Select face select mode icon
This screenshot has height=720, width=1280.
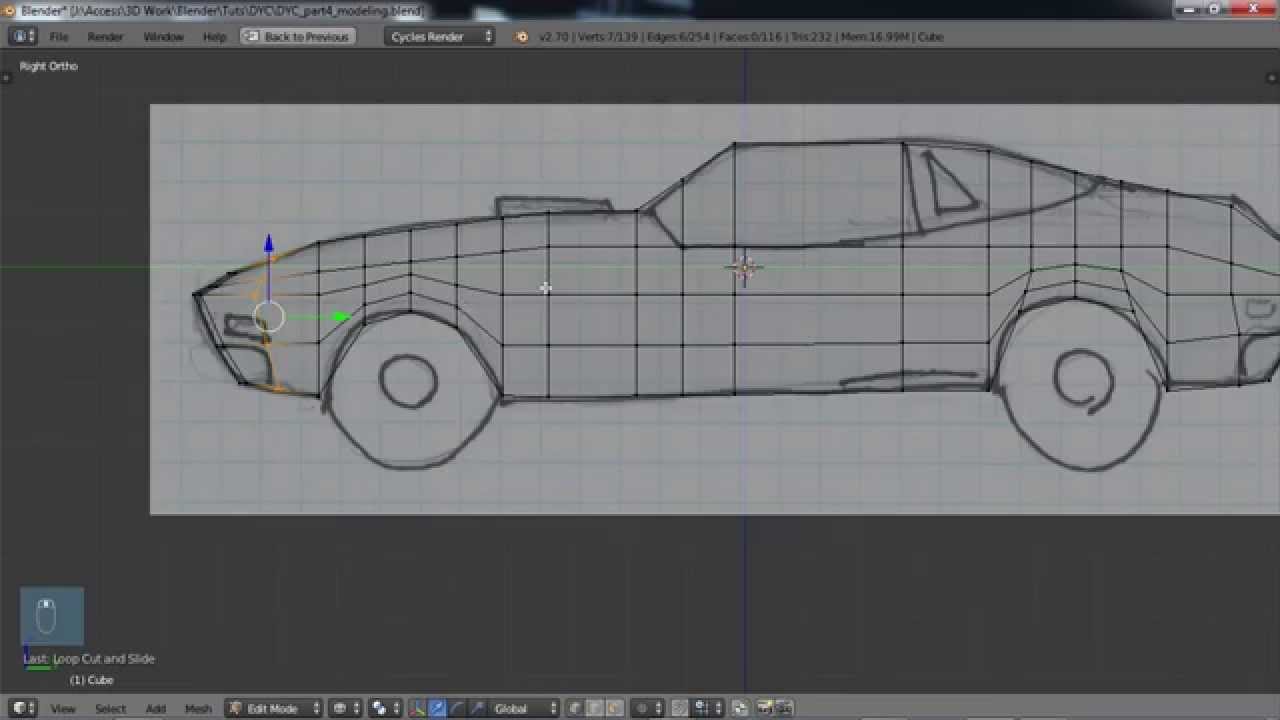[x=614, y=708]
